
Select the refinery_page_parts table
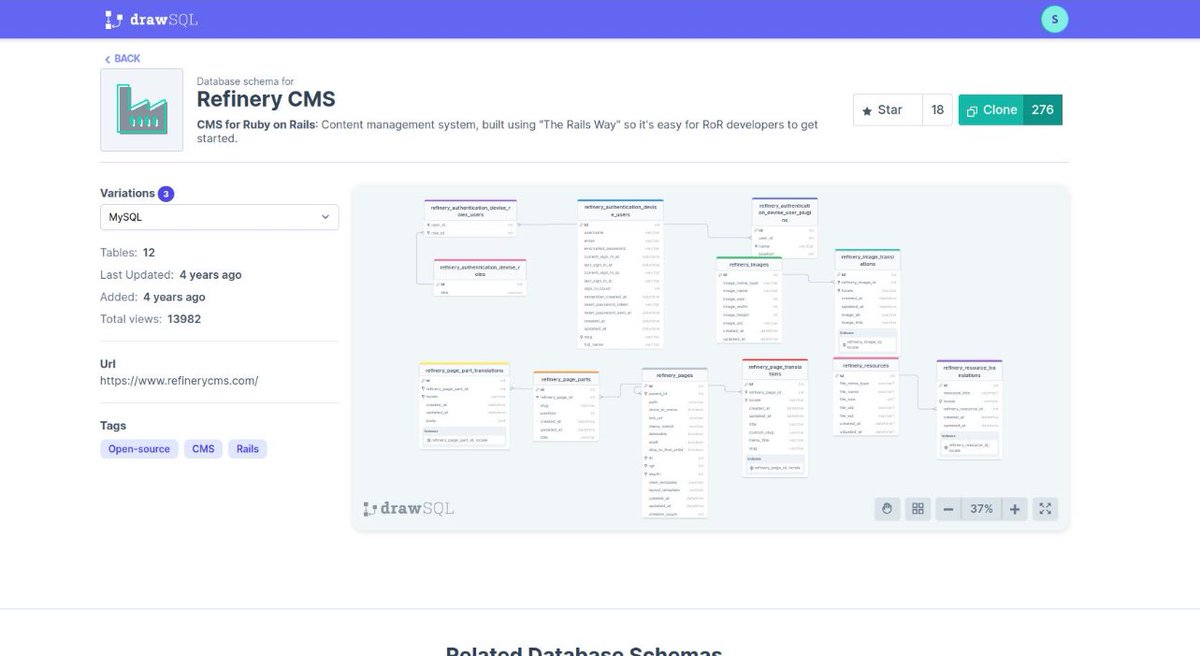coord(566,406)
